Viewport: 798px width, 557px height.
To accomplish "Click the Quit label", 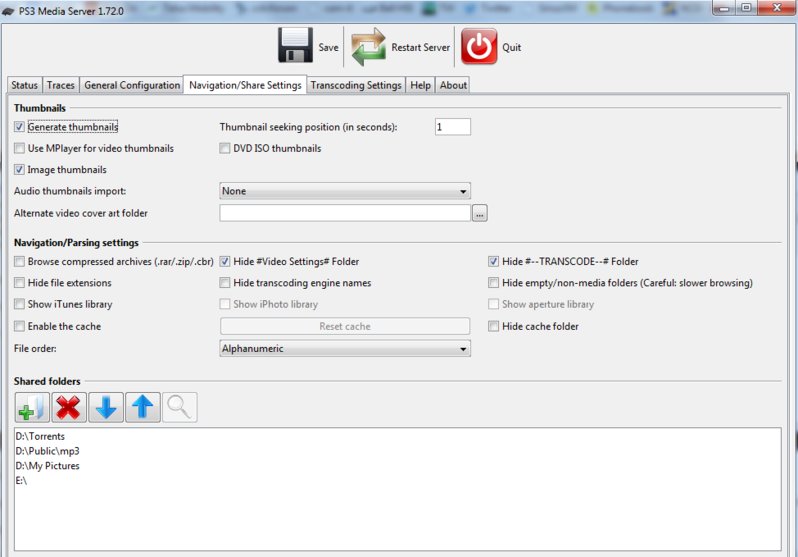I will tap(511, 47).
